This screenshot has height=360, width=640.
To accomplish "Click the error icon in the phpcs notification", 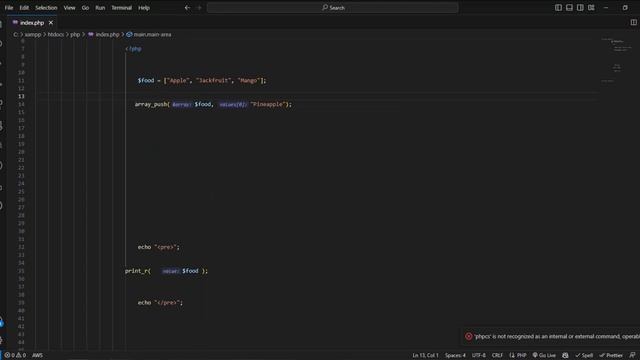I will coord(469,336).
